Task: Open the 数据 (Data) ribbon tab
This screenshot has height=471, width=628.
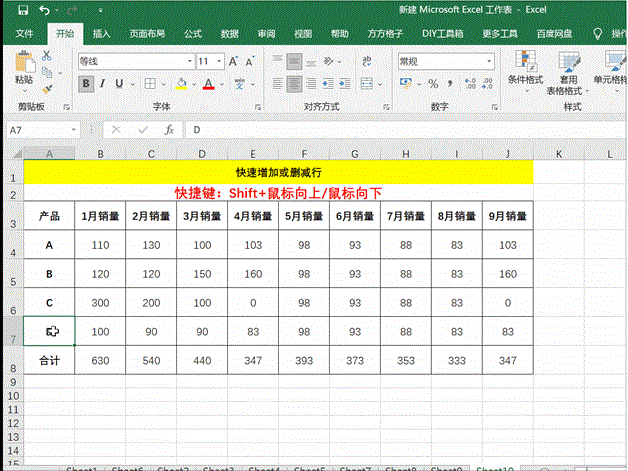Action: coord(229,33)
